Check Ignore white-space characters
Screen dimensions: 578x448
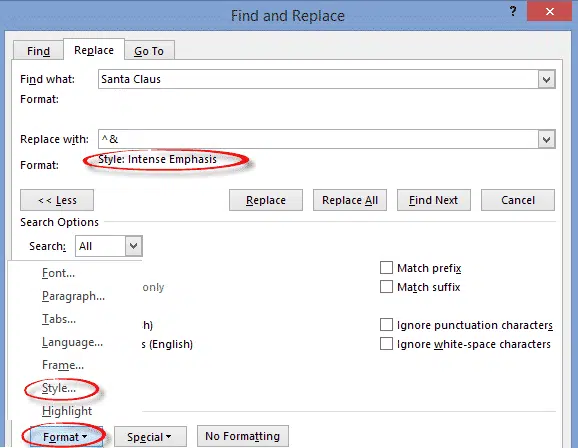(x=386, y=344)
